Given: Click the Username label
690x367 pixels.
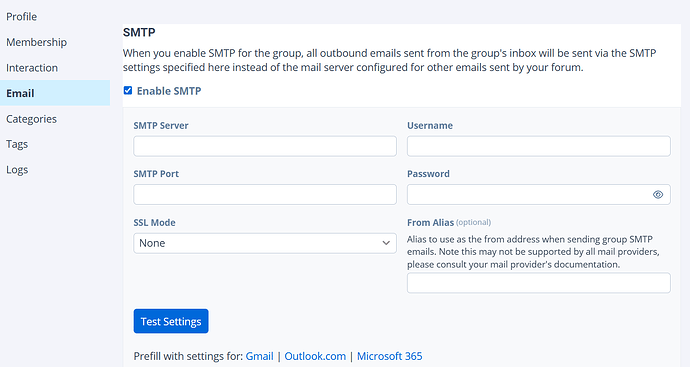Looking at the screenshot, I should point(430,125).
